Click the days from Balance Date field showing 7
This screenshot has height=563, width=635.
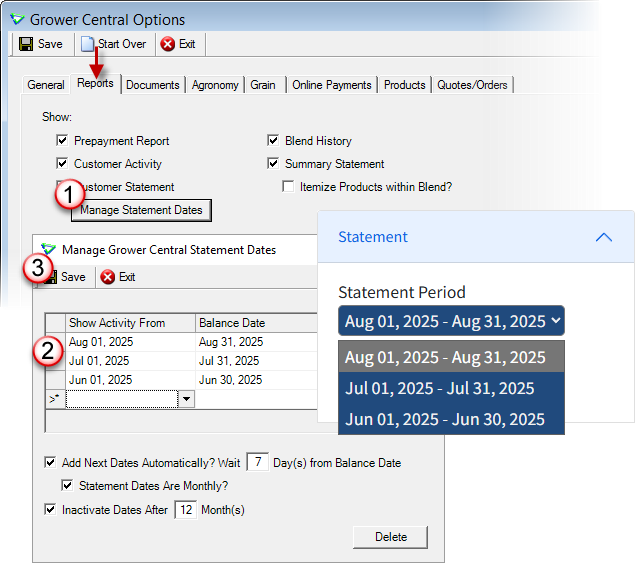258,462
